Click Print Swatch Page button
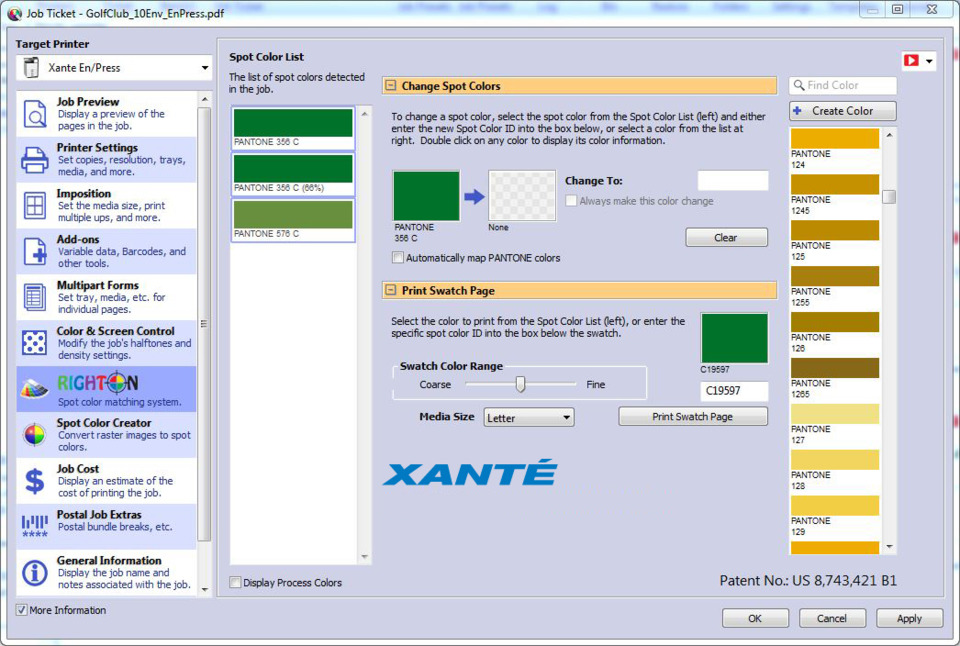Viewport: 960px width, 646px height. click(x=692, y=416)
